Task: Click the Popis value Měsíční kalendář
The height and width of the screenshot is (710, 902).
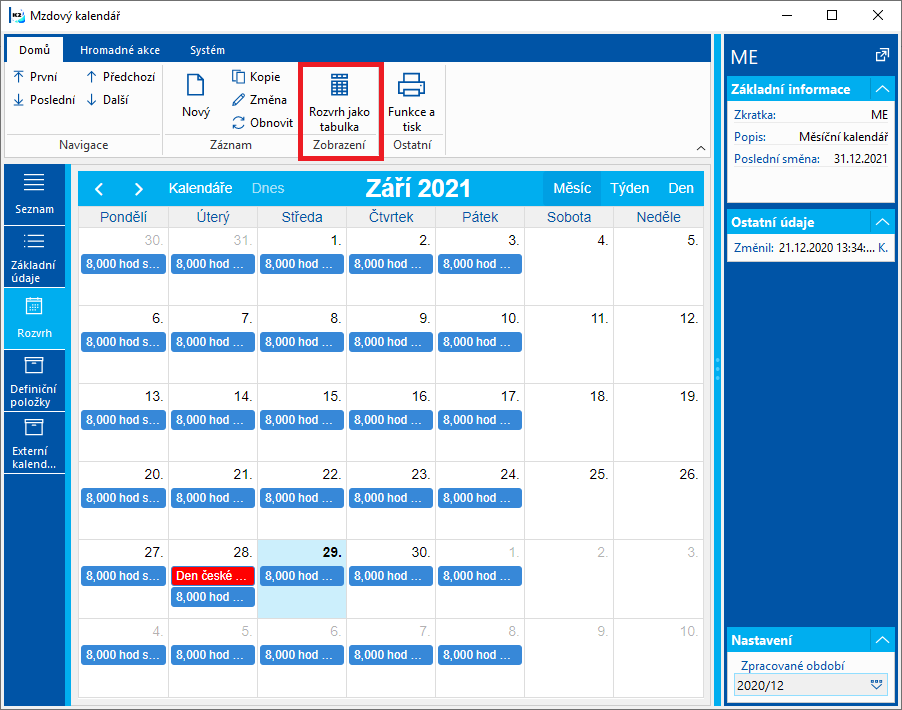Action: (x=843, y=137)
